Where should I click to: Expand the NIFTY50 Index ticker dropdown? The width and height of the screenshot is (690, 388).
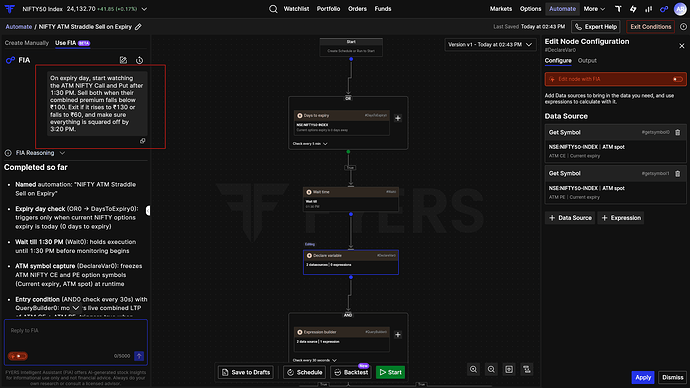(x=144, y=9)
